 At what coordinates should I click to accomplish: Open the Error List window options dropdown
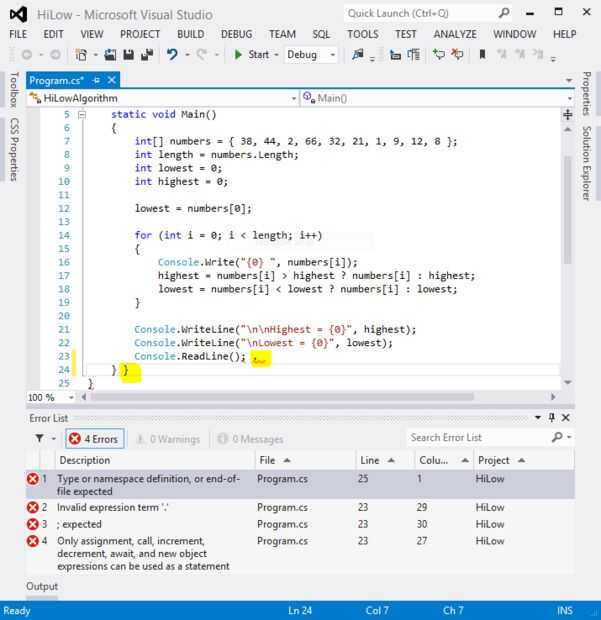point(538,418)
